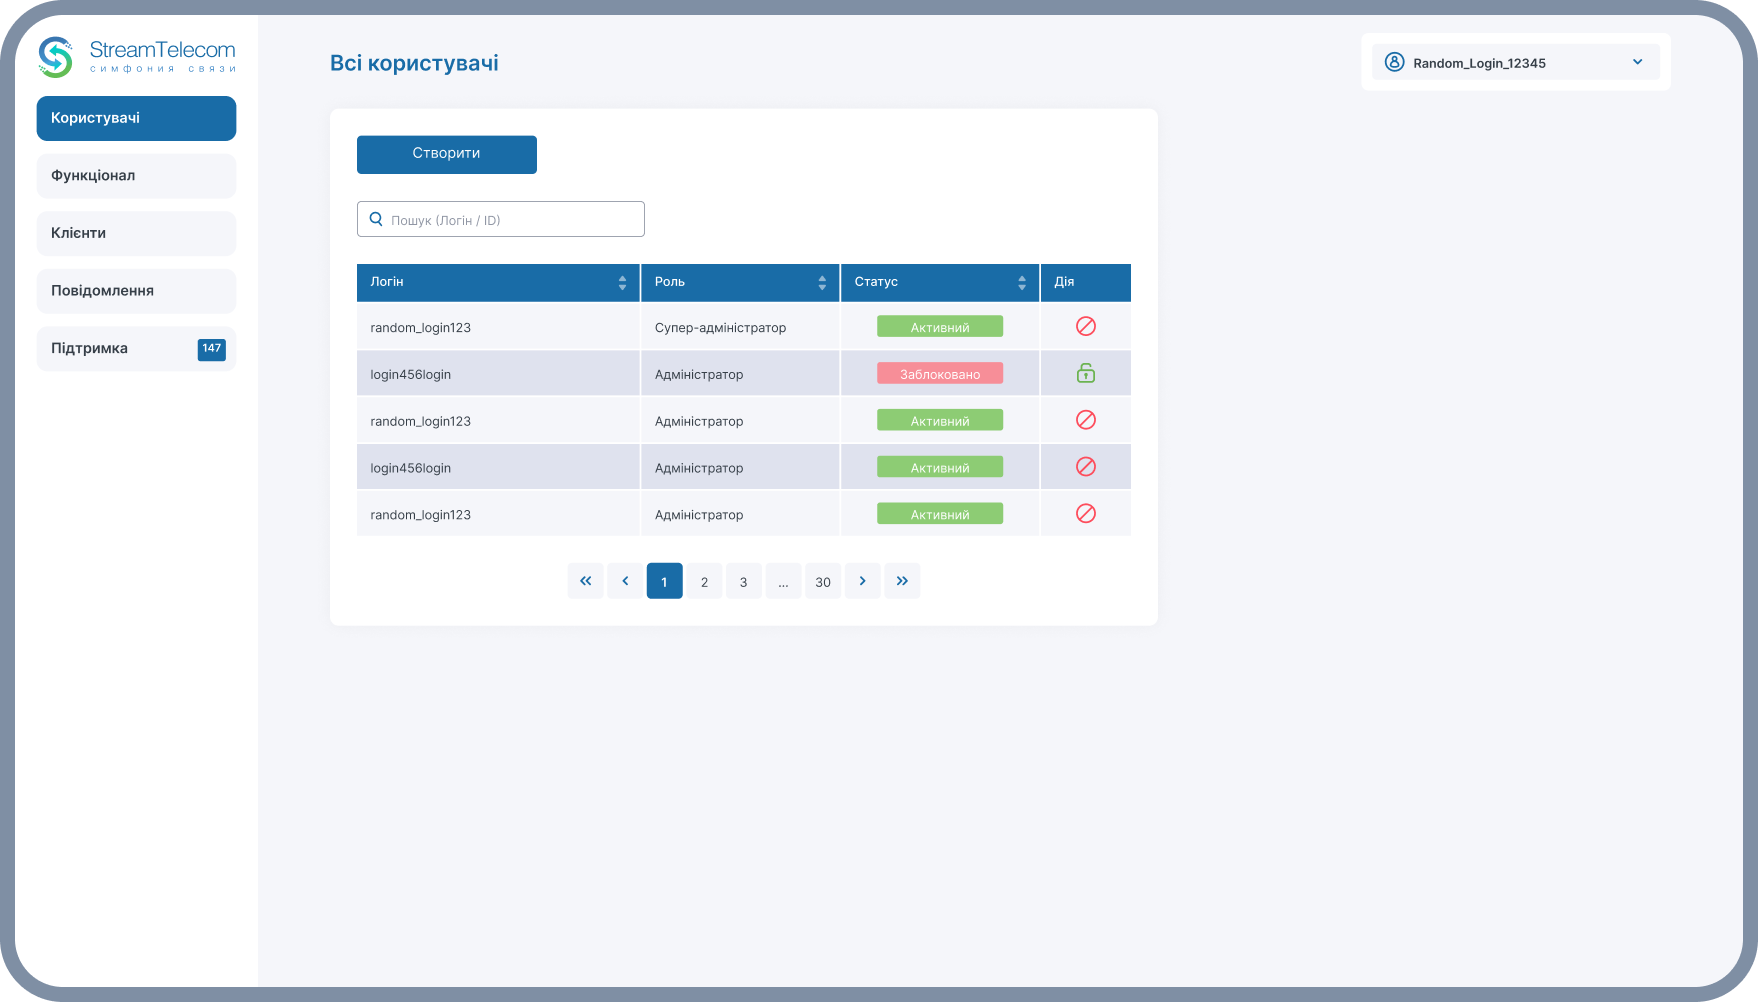This screenshot has height=1002, width=1758.
Task: Open the Підтримка menu item
Action: 136,349
